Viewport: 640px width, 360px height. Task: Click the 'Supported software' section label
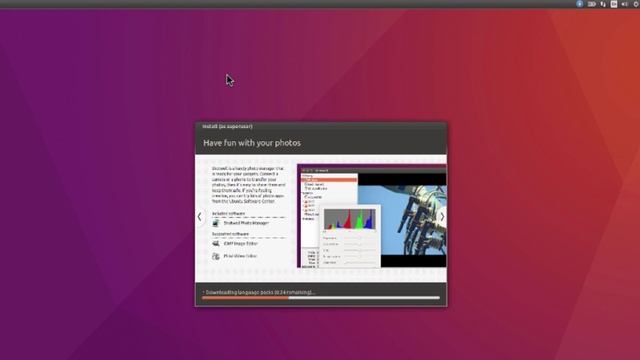pyautogui.click(x=230, y=234)
